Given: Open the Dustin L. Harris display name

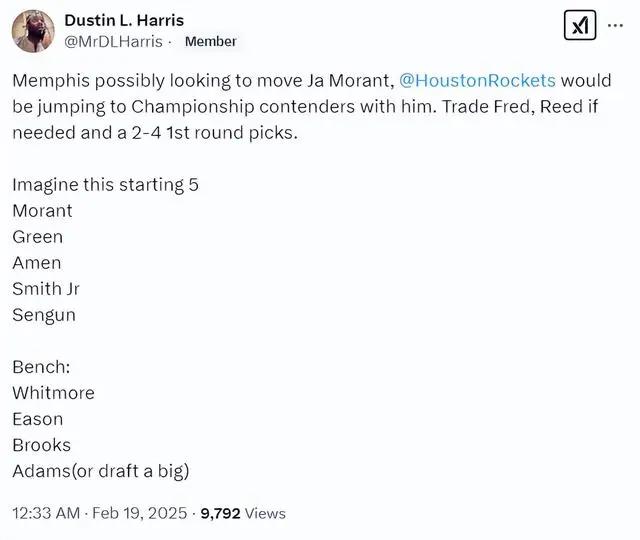Looking at the screenshot, I should pyautogui.click(x=124, y=20).
